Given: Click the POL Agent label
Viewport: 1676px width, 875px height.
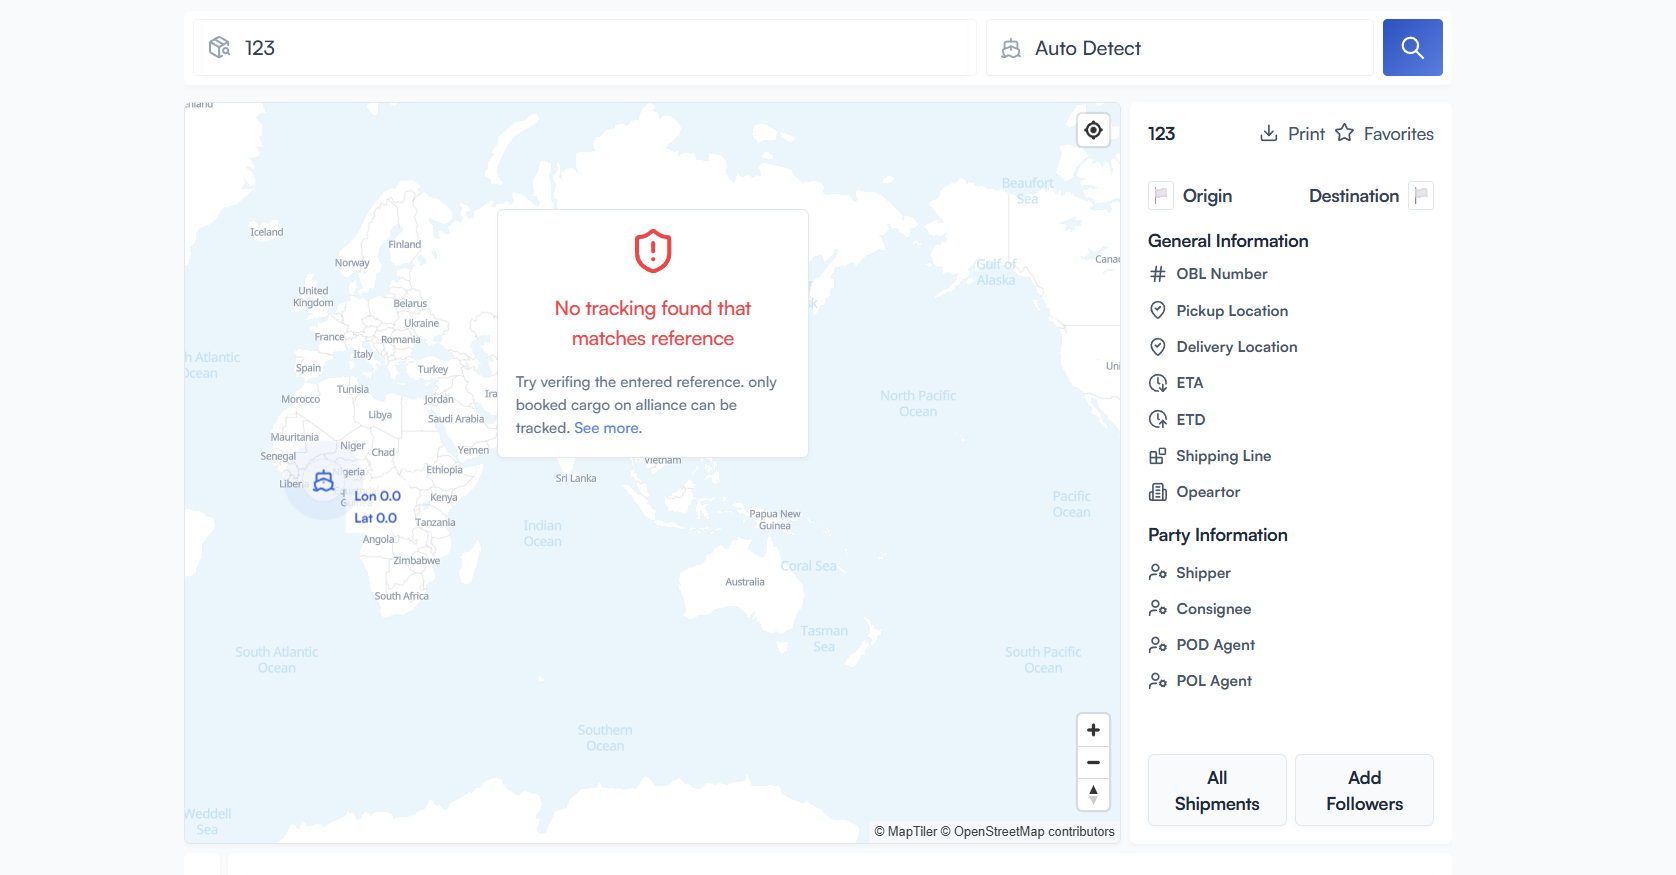Looking at the screenshot, I should click(1214, 681).
